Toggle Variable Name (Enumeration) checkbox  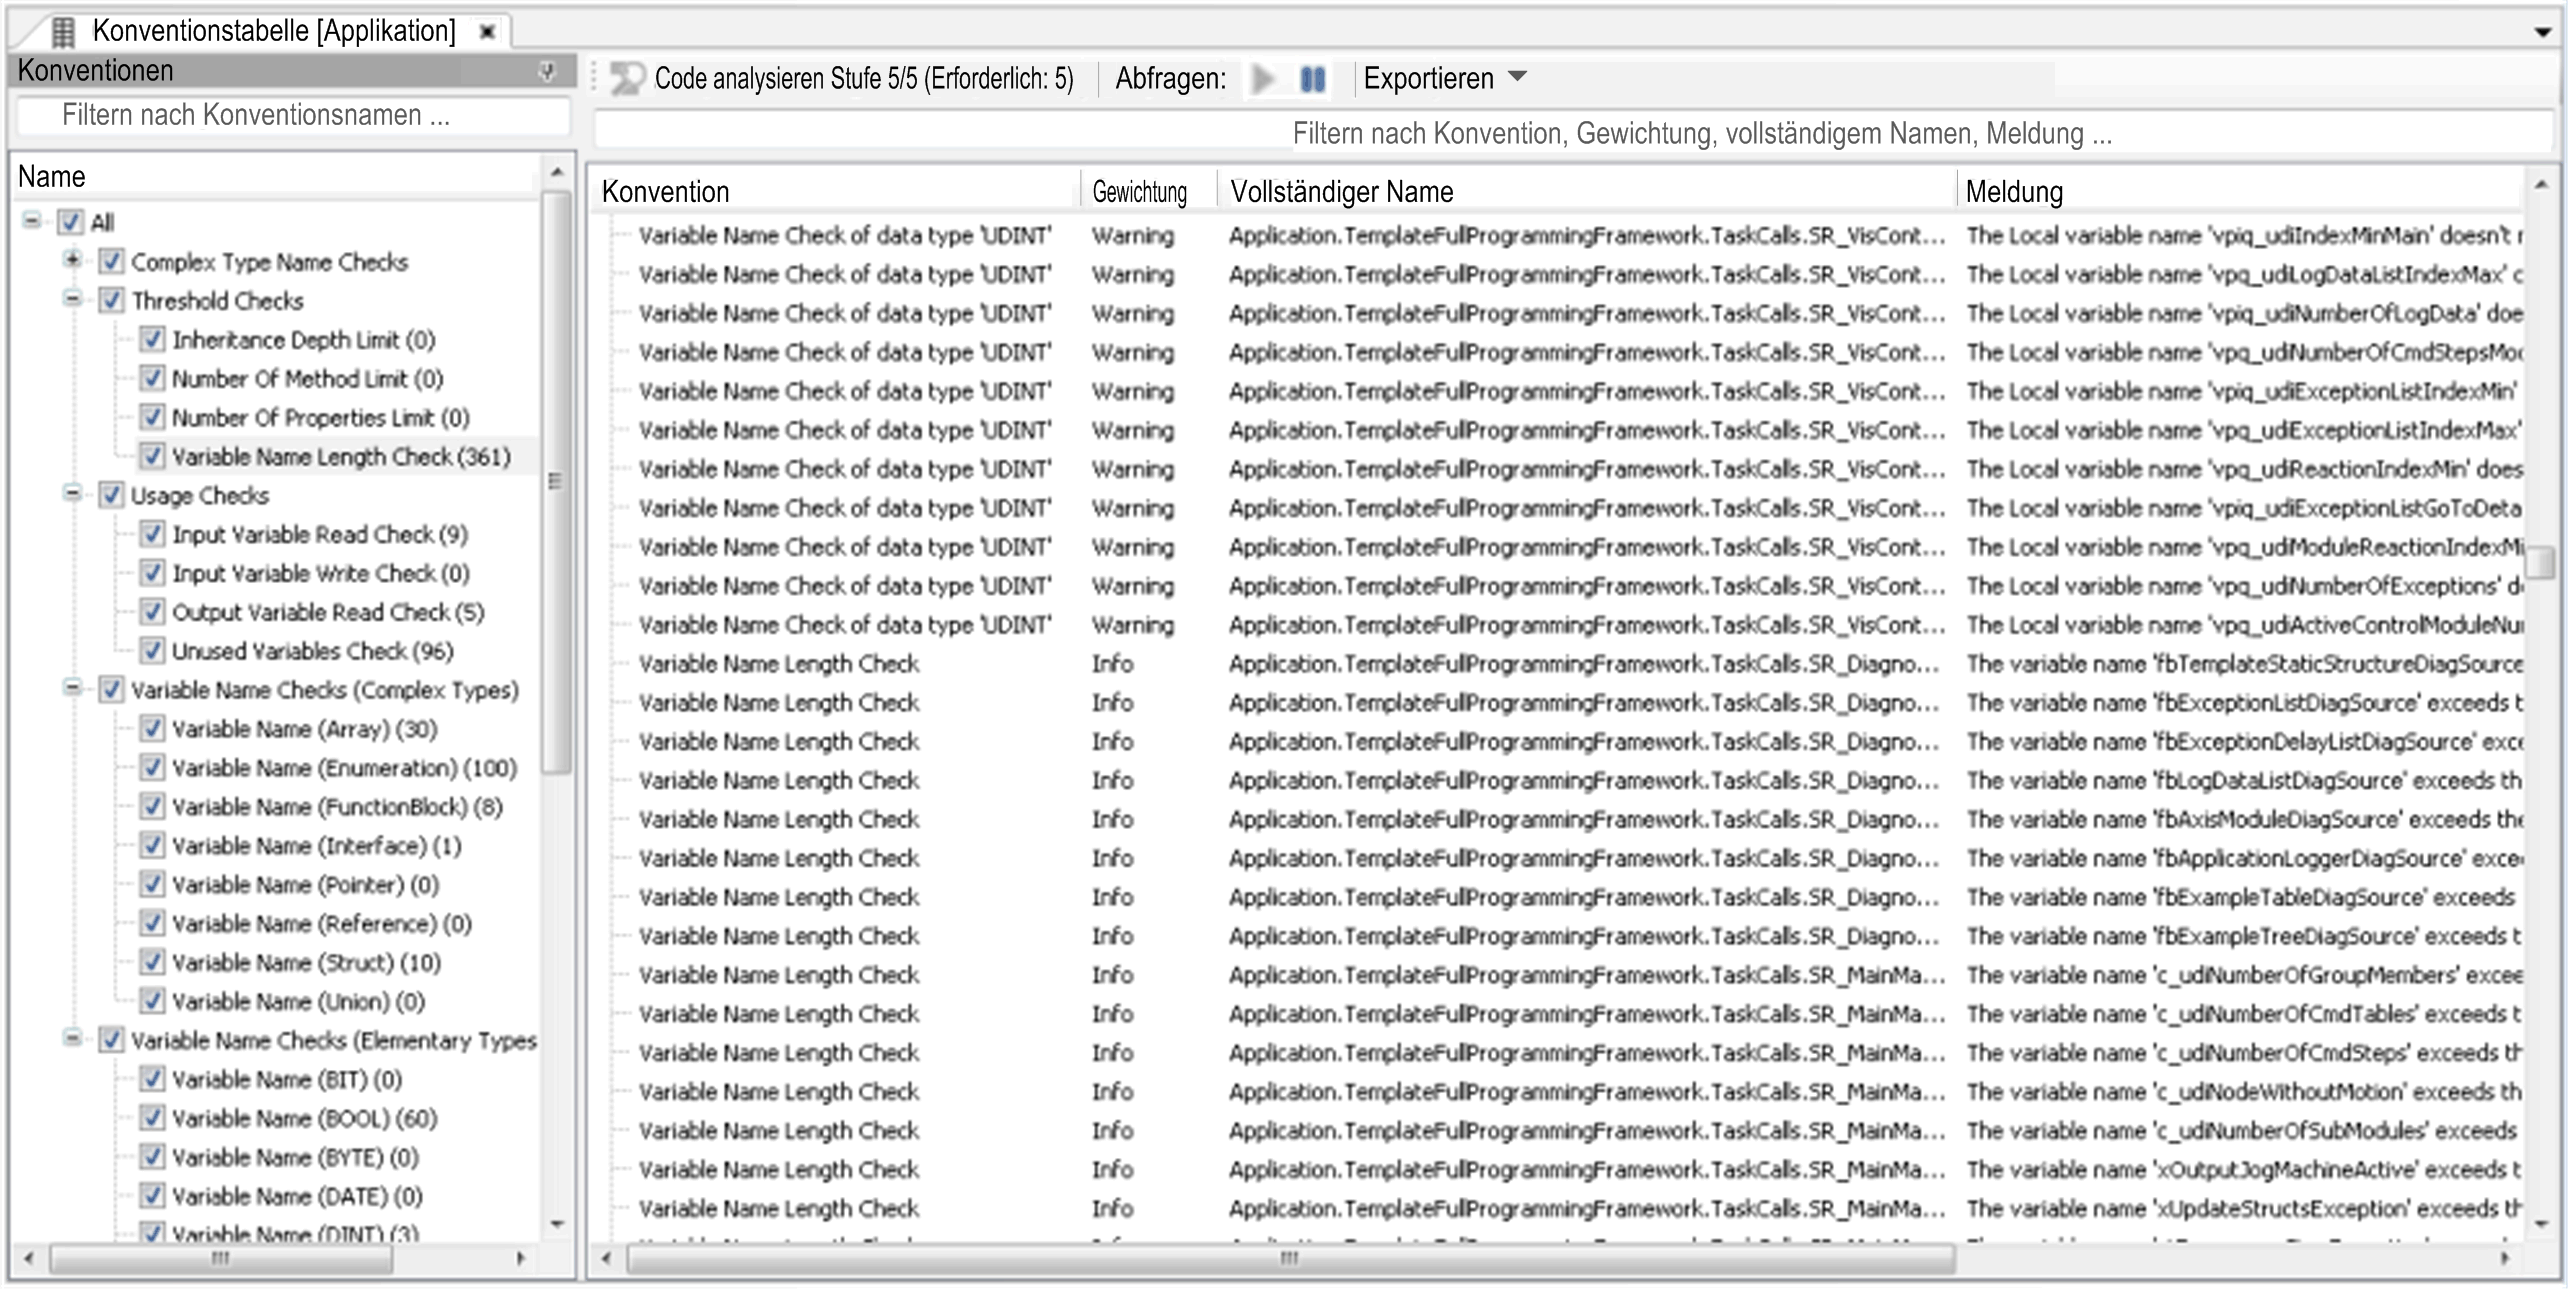152,768
